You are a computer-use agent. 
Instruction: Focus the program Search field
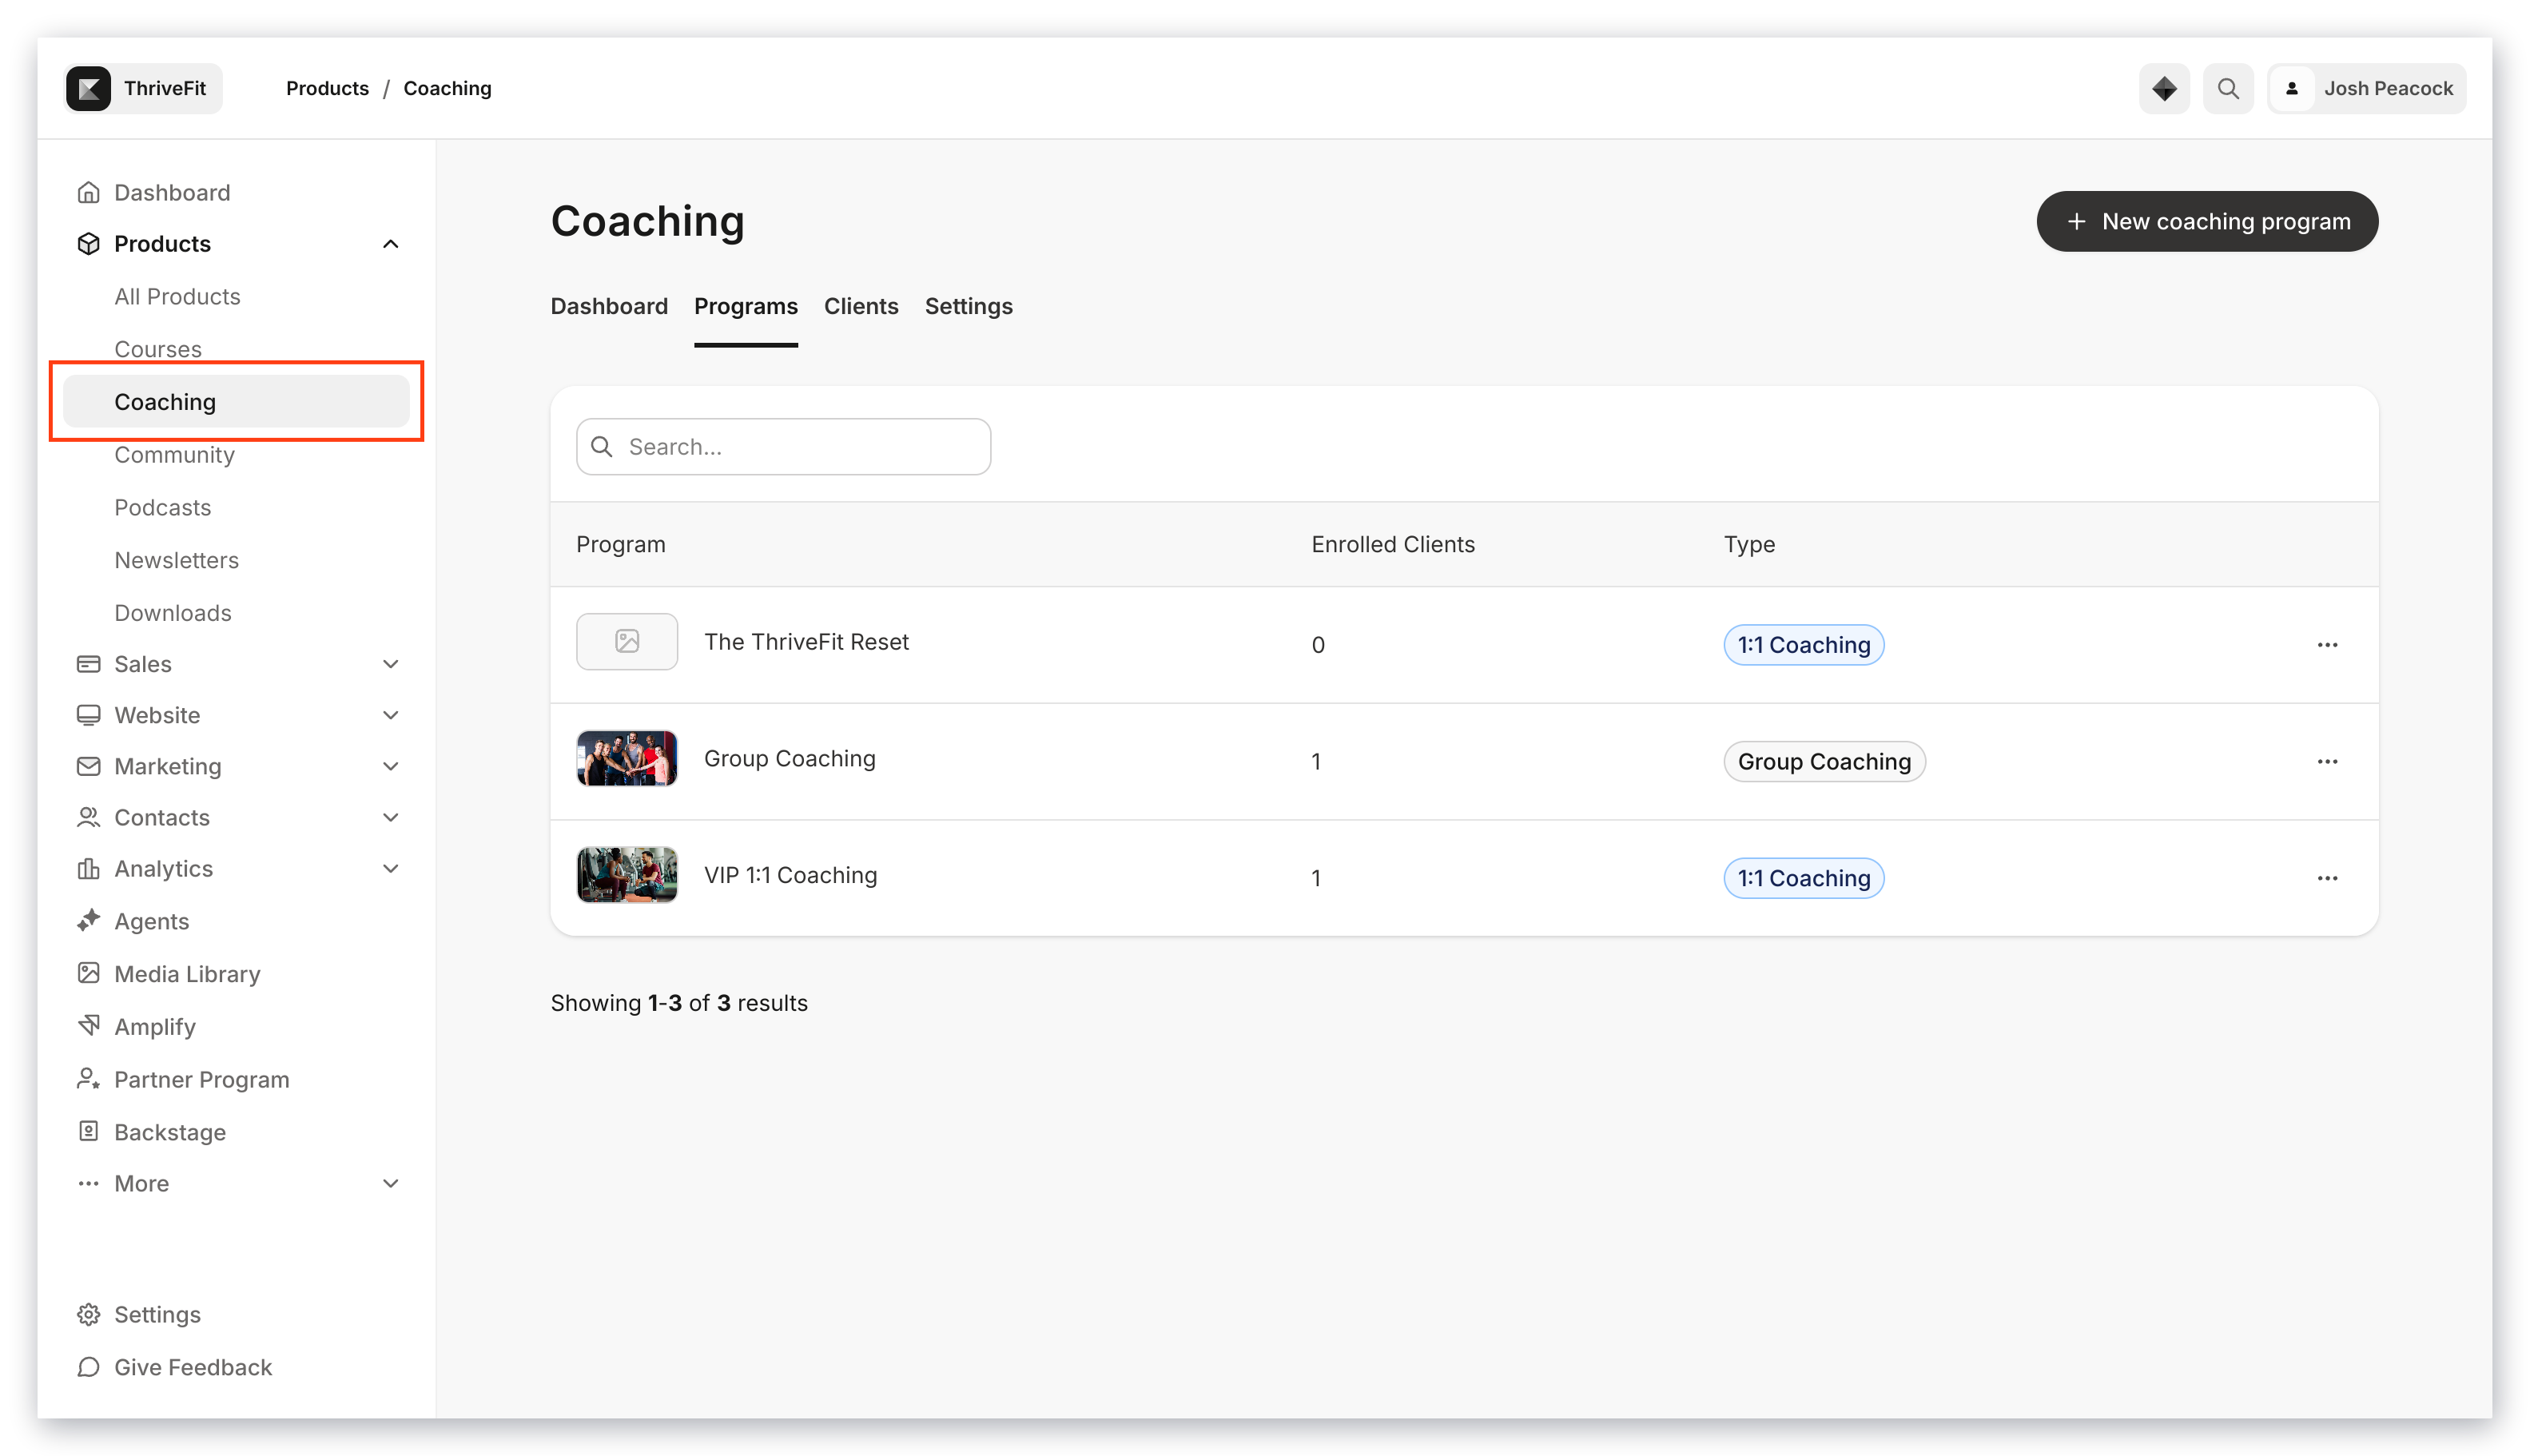click(783, 446)
